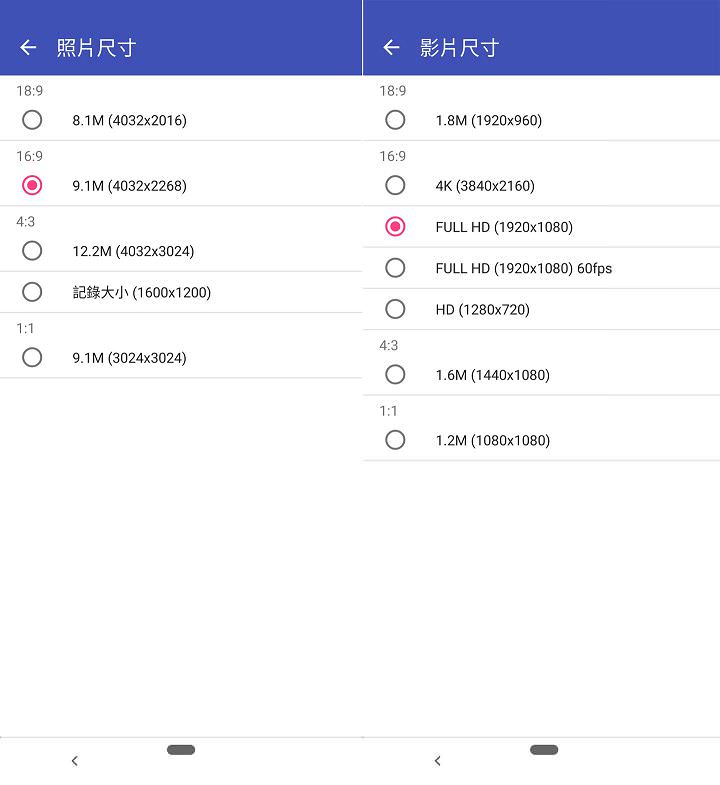
Task: Tap the home pill under the video size list
Action: (544, 750)
